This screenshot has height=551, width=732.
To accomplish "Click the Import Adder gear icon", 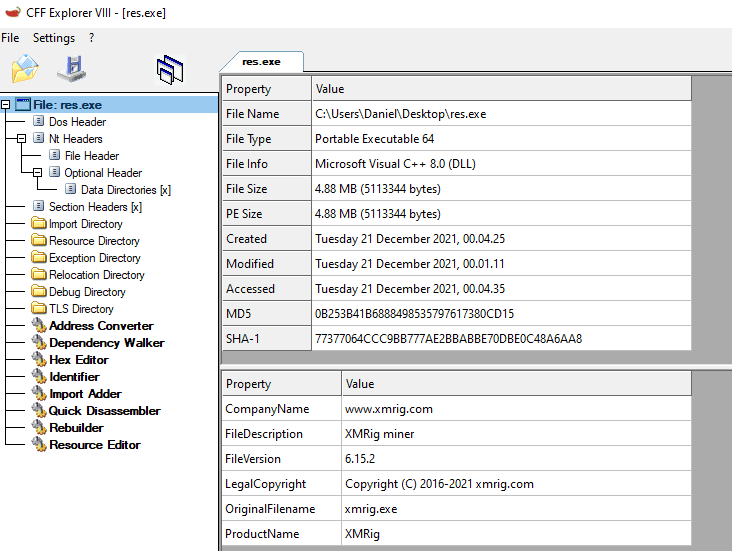I will [x=39, y=394].
